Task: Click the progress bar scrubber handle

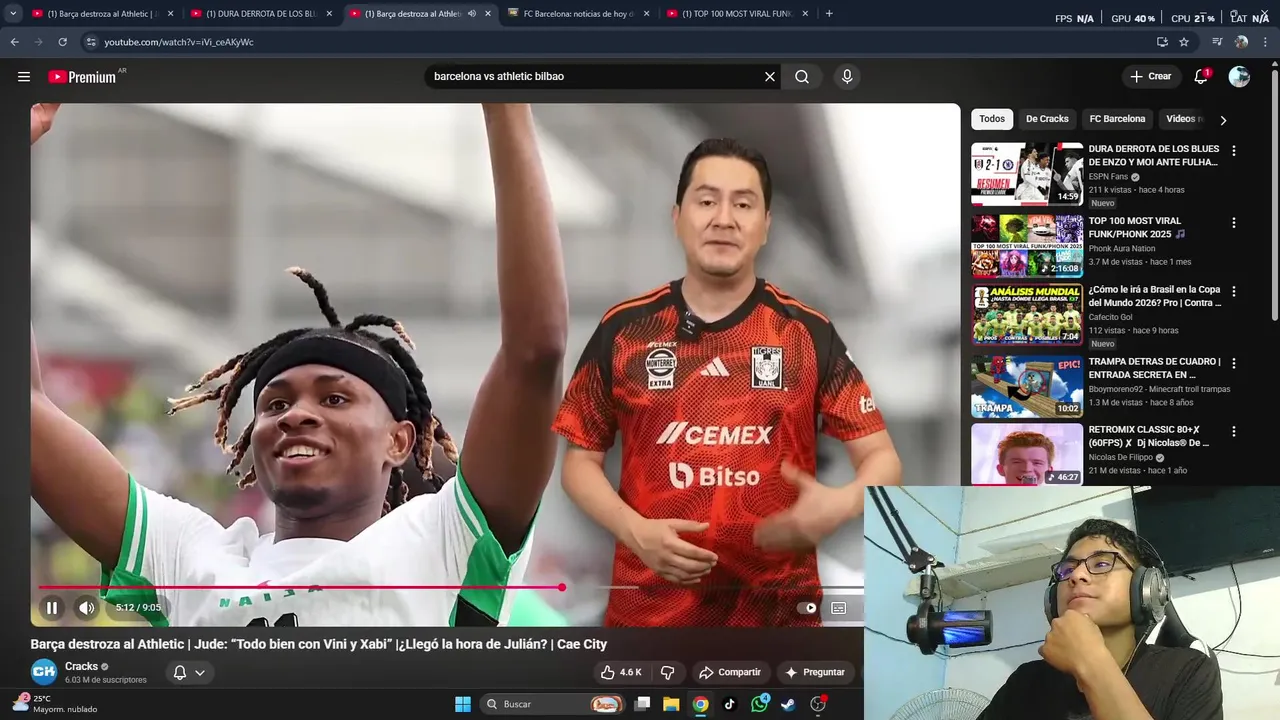Action: (562, 588)
